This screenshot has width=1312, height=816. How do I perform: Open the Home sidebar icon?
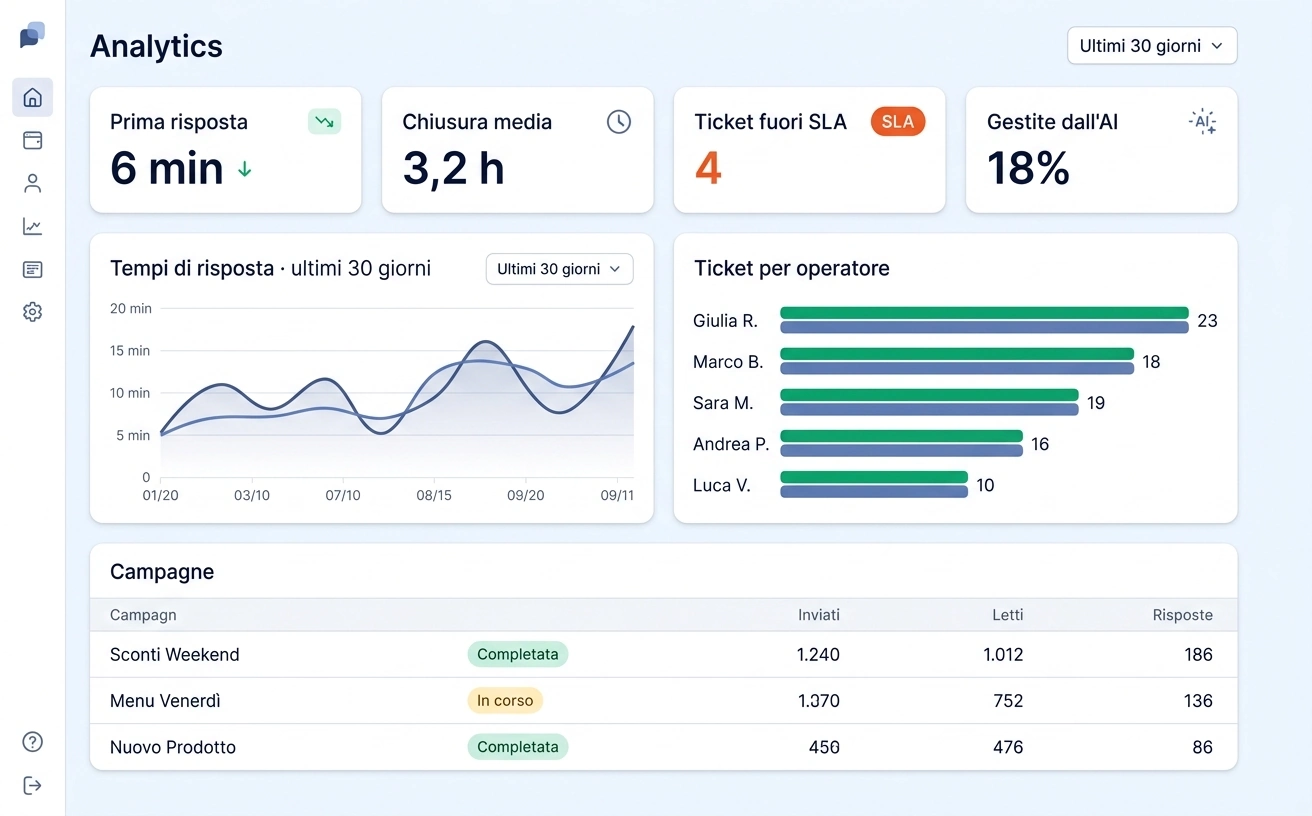[32, 97]
